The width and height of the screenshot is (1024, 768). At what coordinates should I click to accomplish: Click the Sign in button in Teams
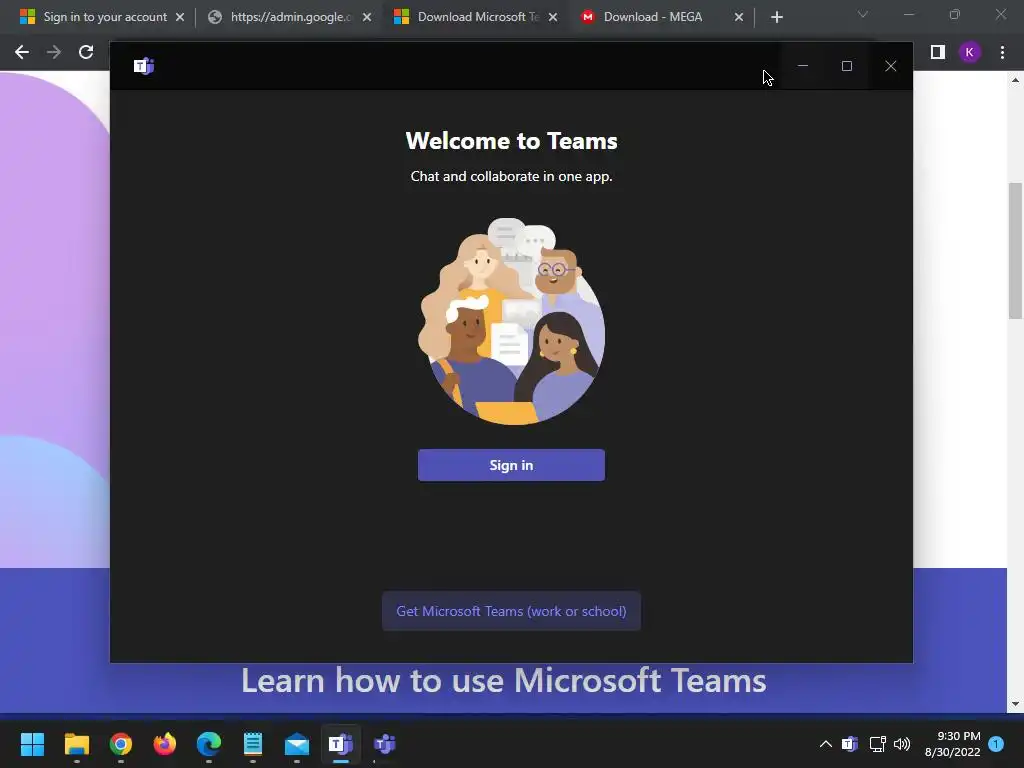511,465
